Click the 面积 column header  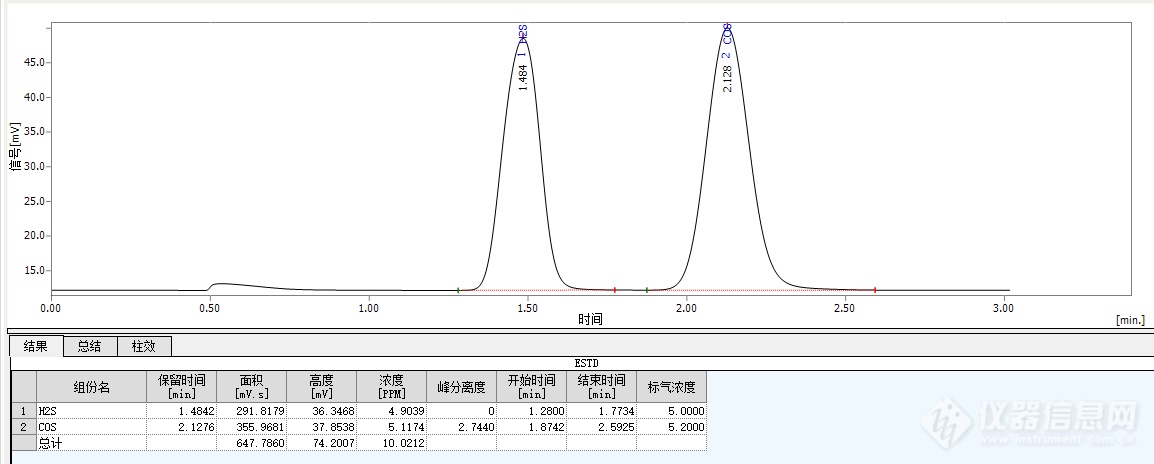[x=251, y=387]
